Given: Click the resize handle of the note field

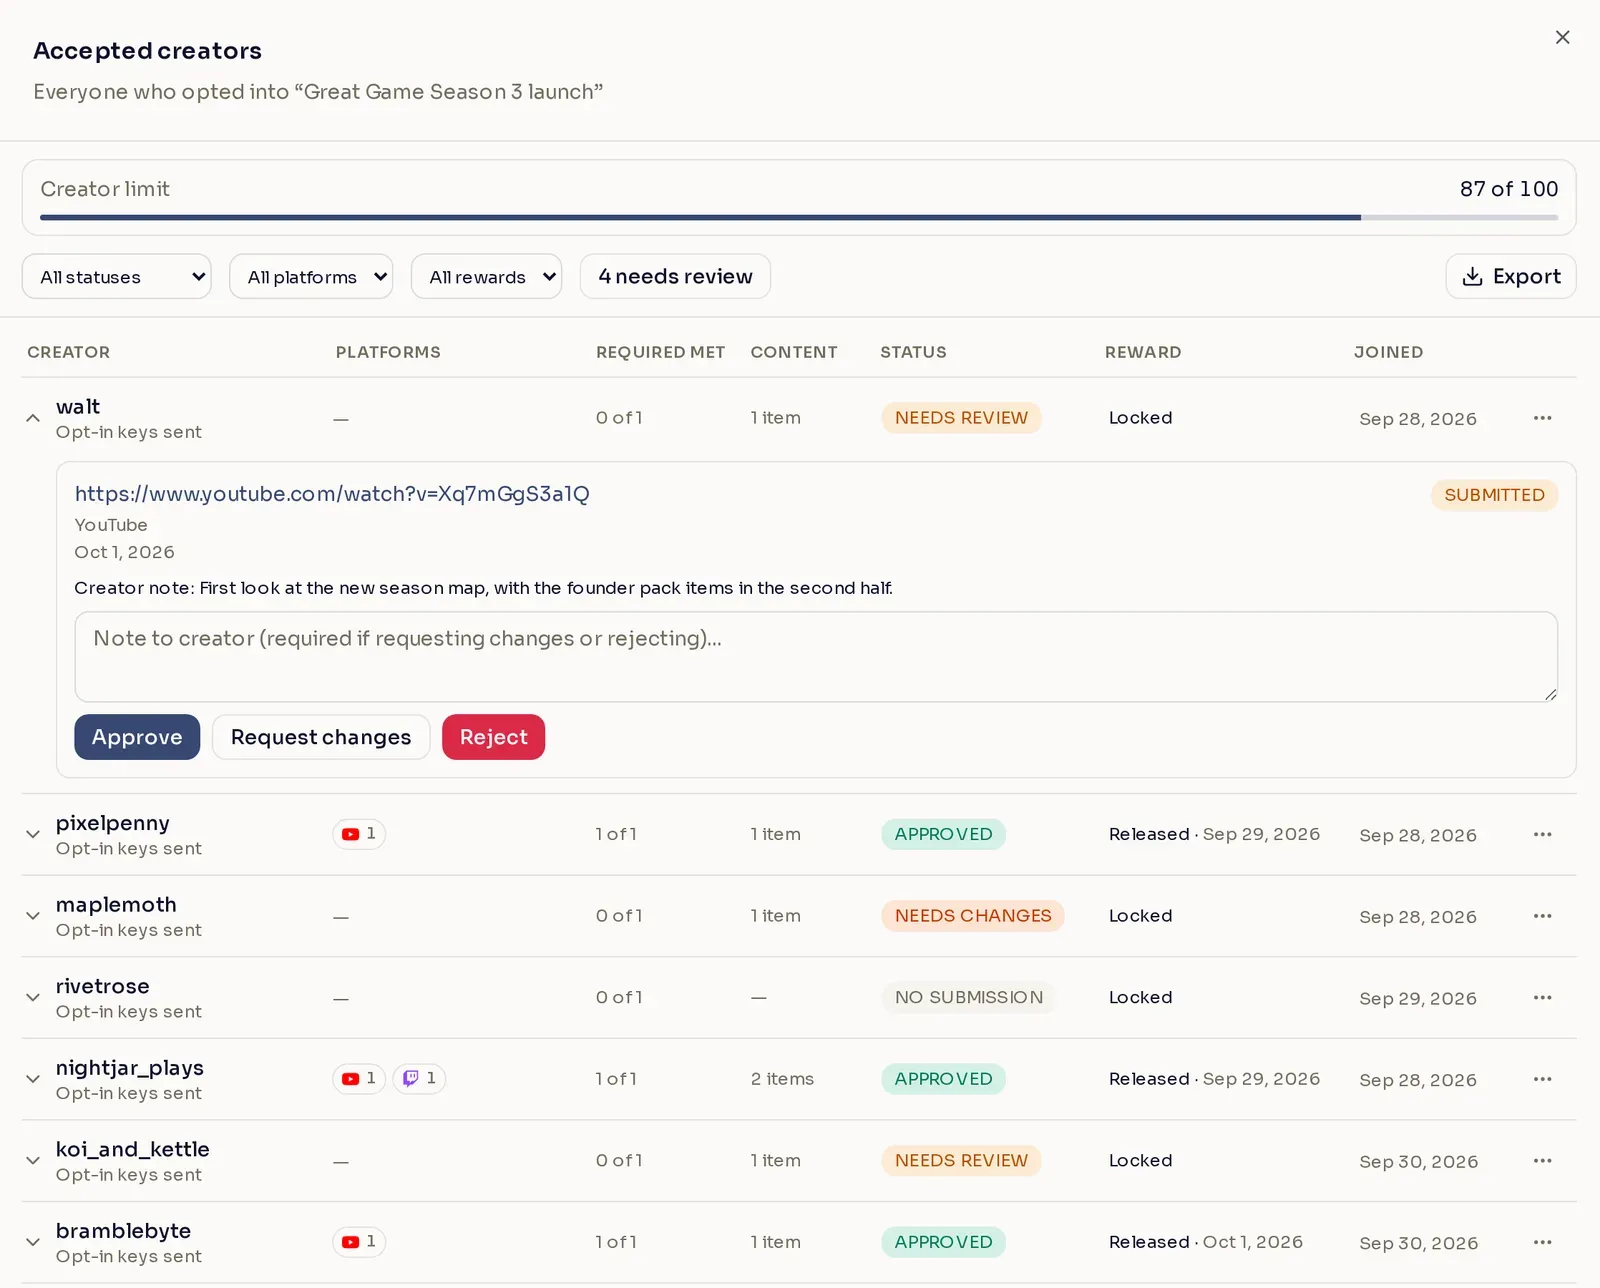Looking at the screenshot, I should (x=1550, y=694).
